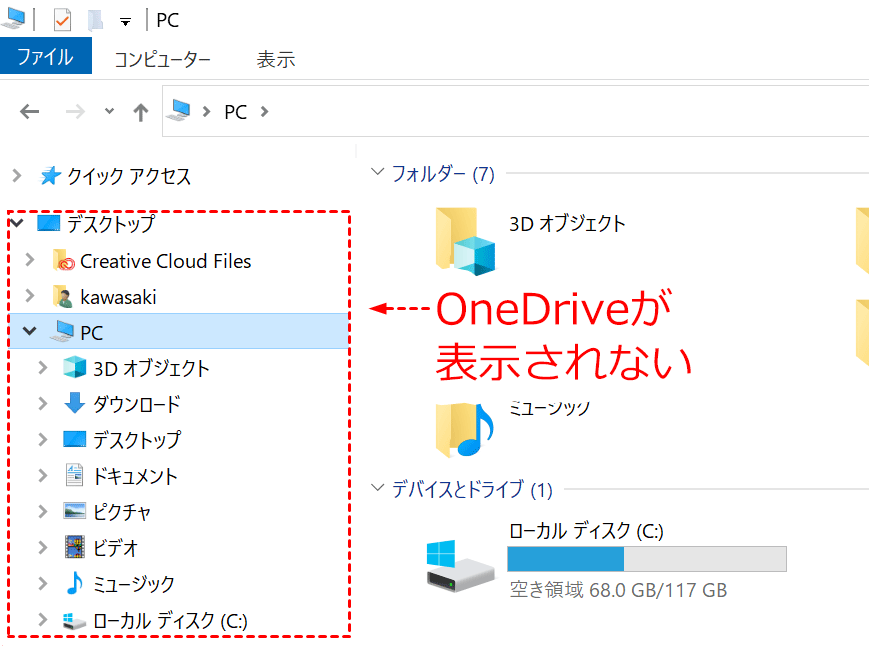Expand ローカル ディスク (C:) in the tree

tap(43, 619)
